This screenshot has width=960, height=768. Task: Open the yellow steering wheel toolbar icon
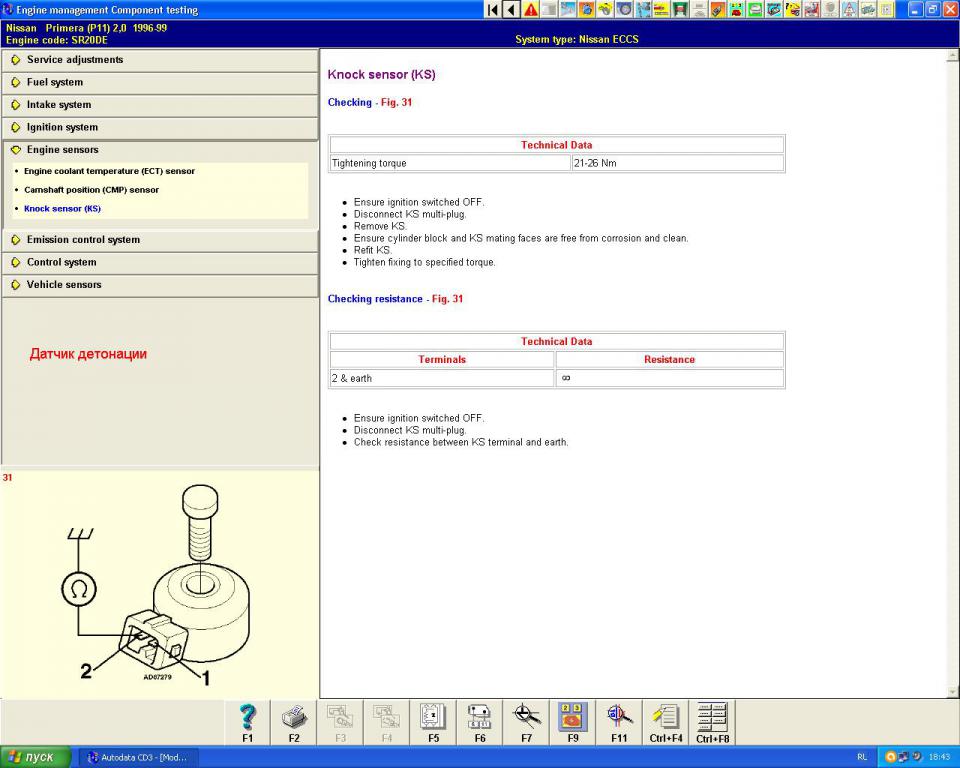pos(606,9)
